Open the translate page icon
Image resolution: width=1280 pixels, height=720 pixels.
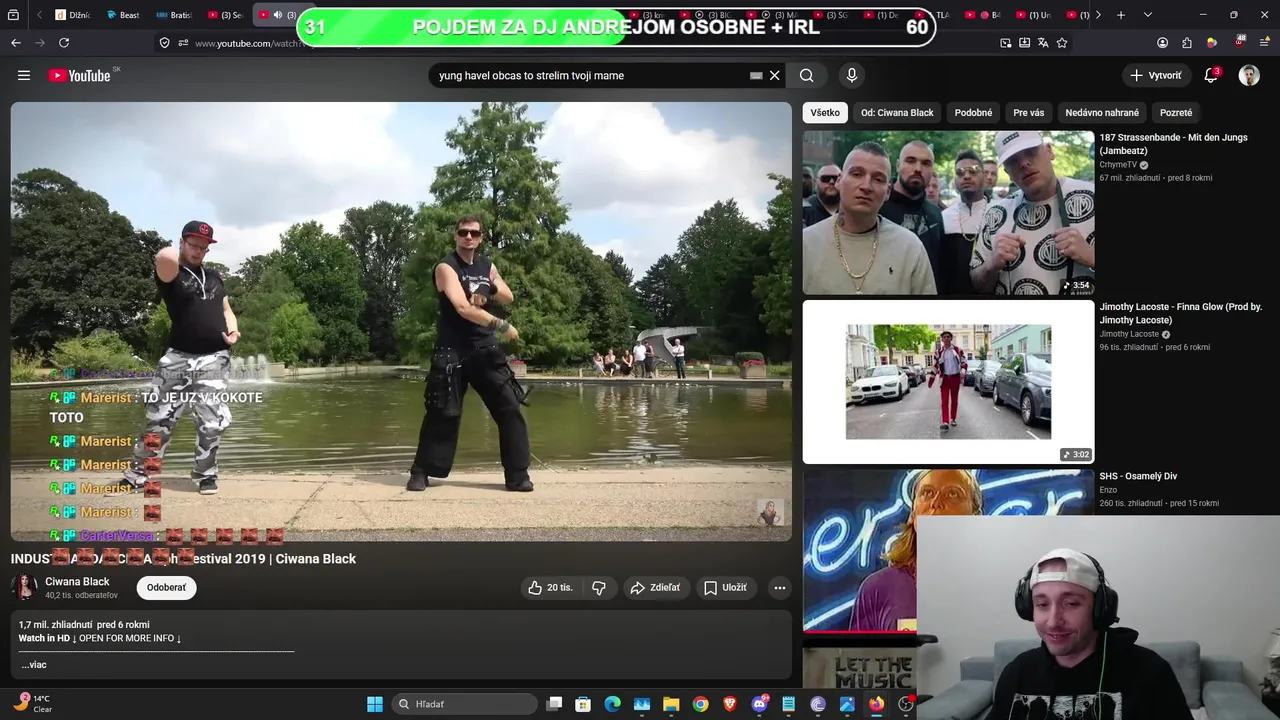click(x=1043, y=43)
